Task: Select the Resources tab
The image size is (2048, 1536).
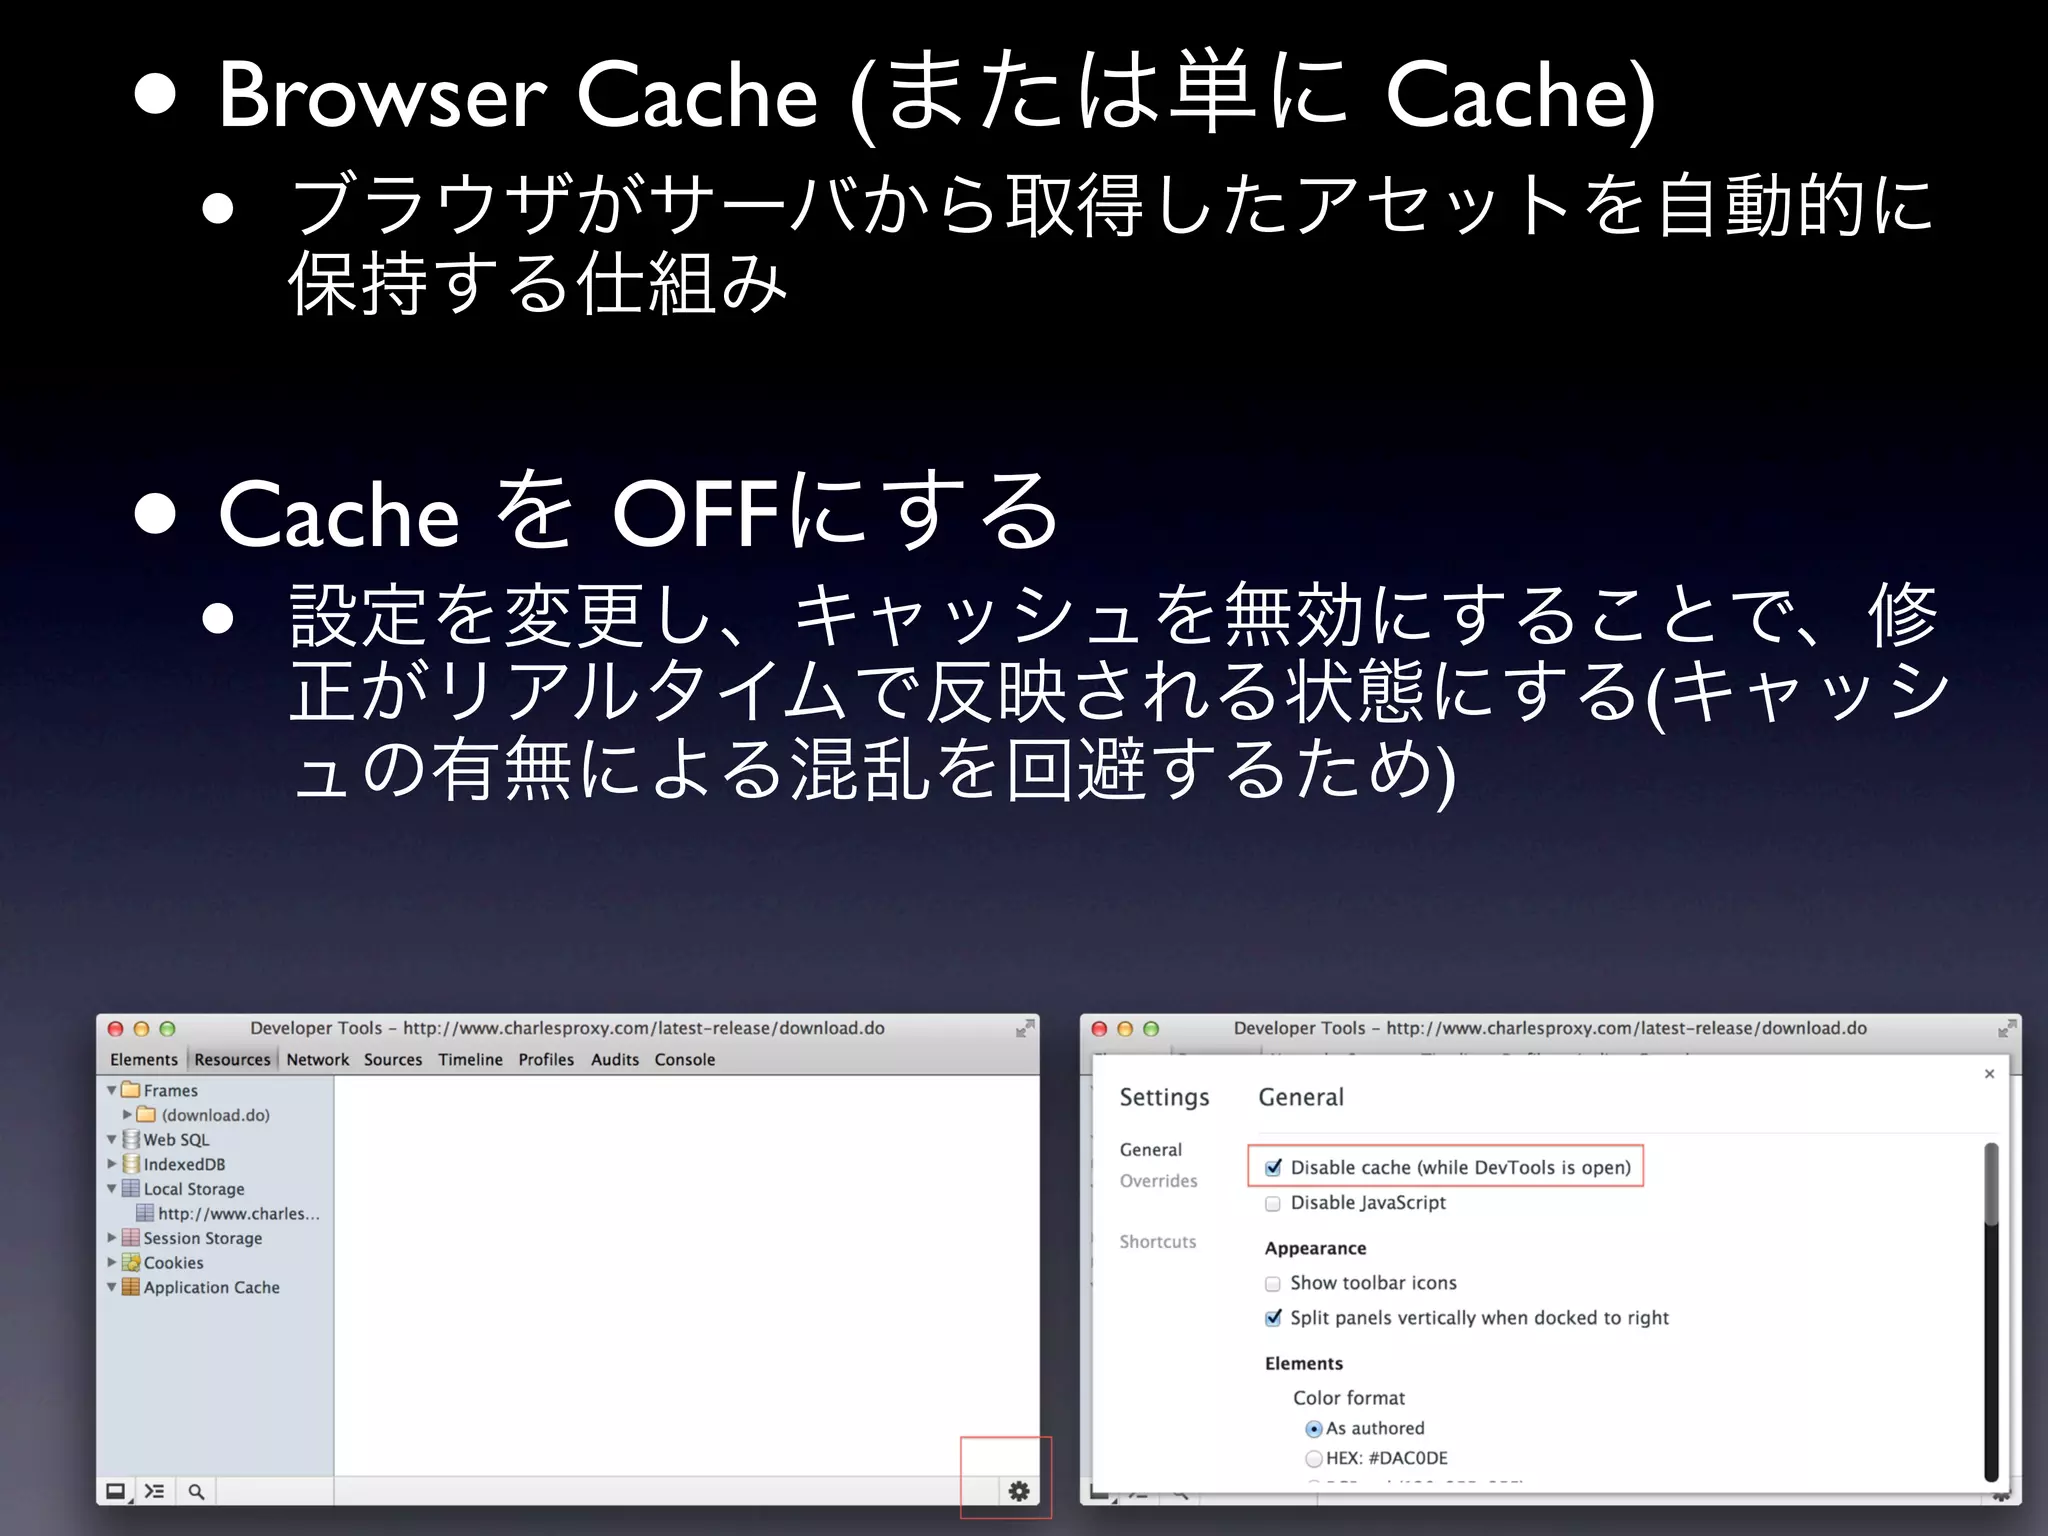Action: (232, 1059)
